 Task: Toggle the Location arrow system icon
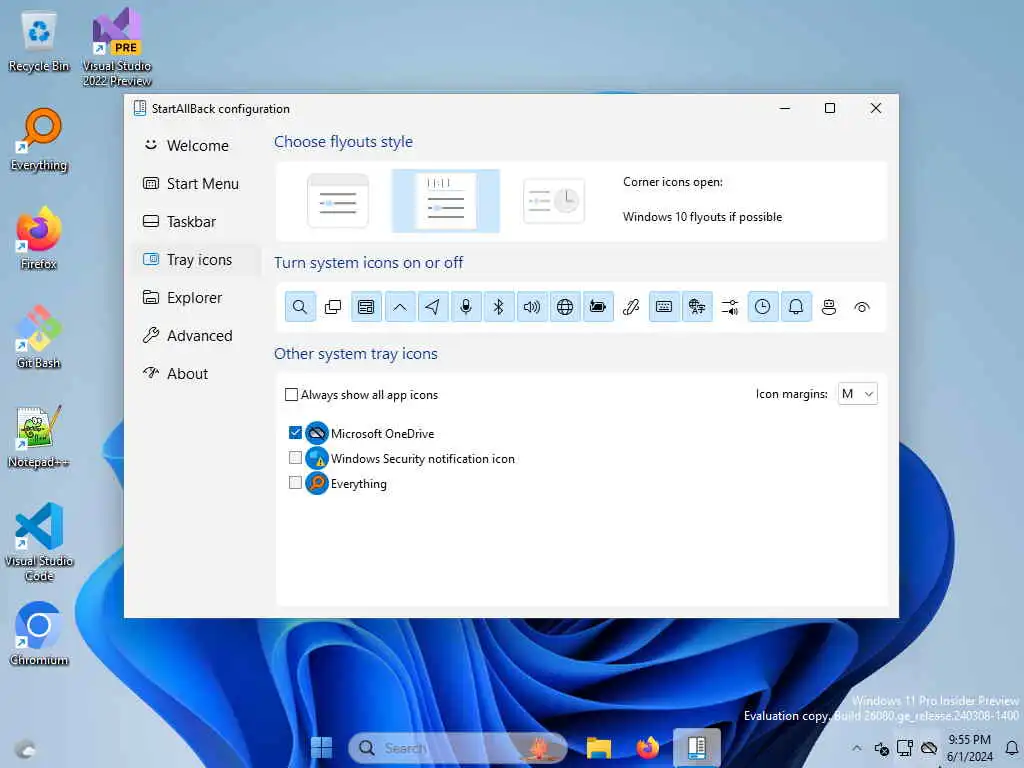click(432, 307)
